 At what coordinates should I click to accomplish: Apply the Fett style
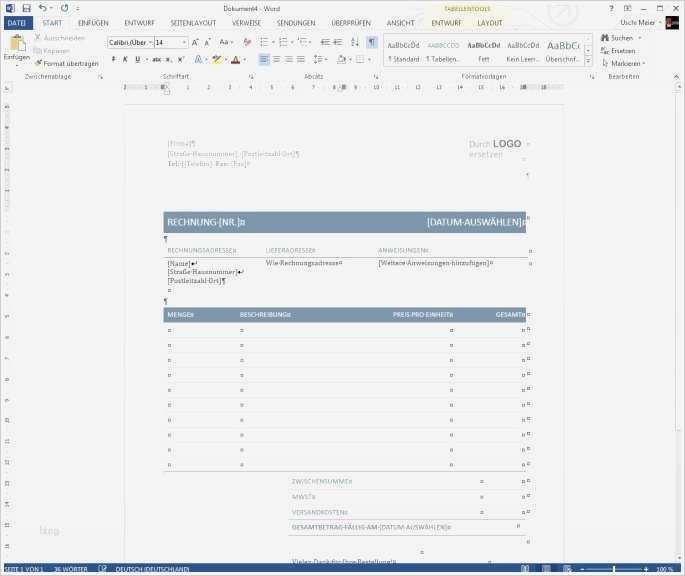pos(484,52)
